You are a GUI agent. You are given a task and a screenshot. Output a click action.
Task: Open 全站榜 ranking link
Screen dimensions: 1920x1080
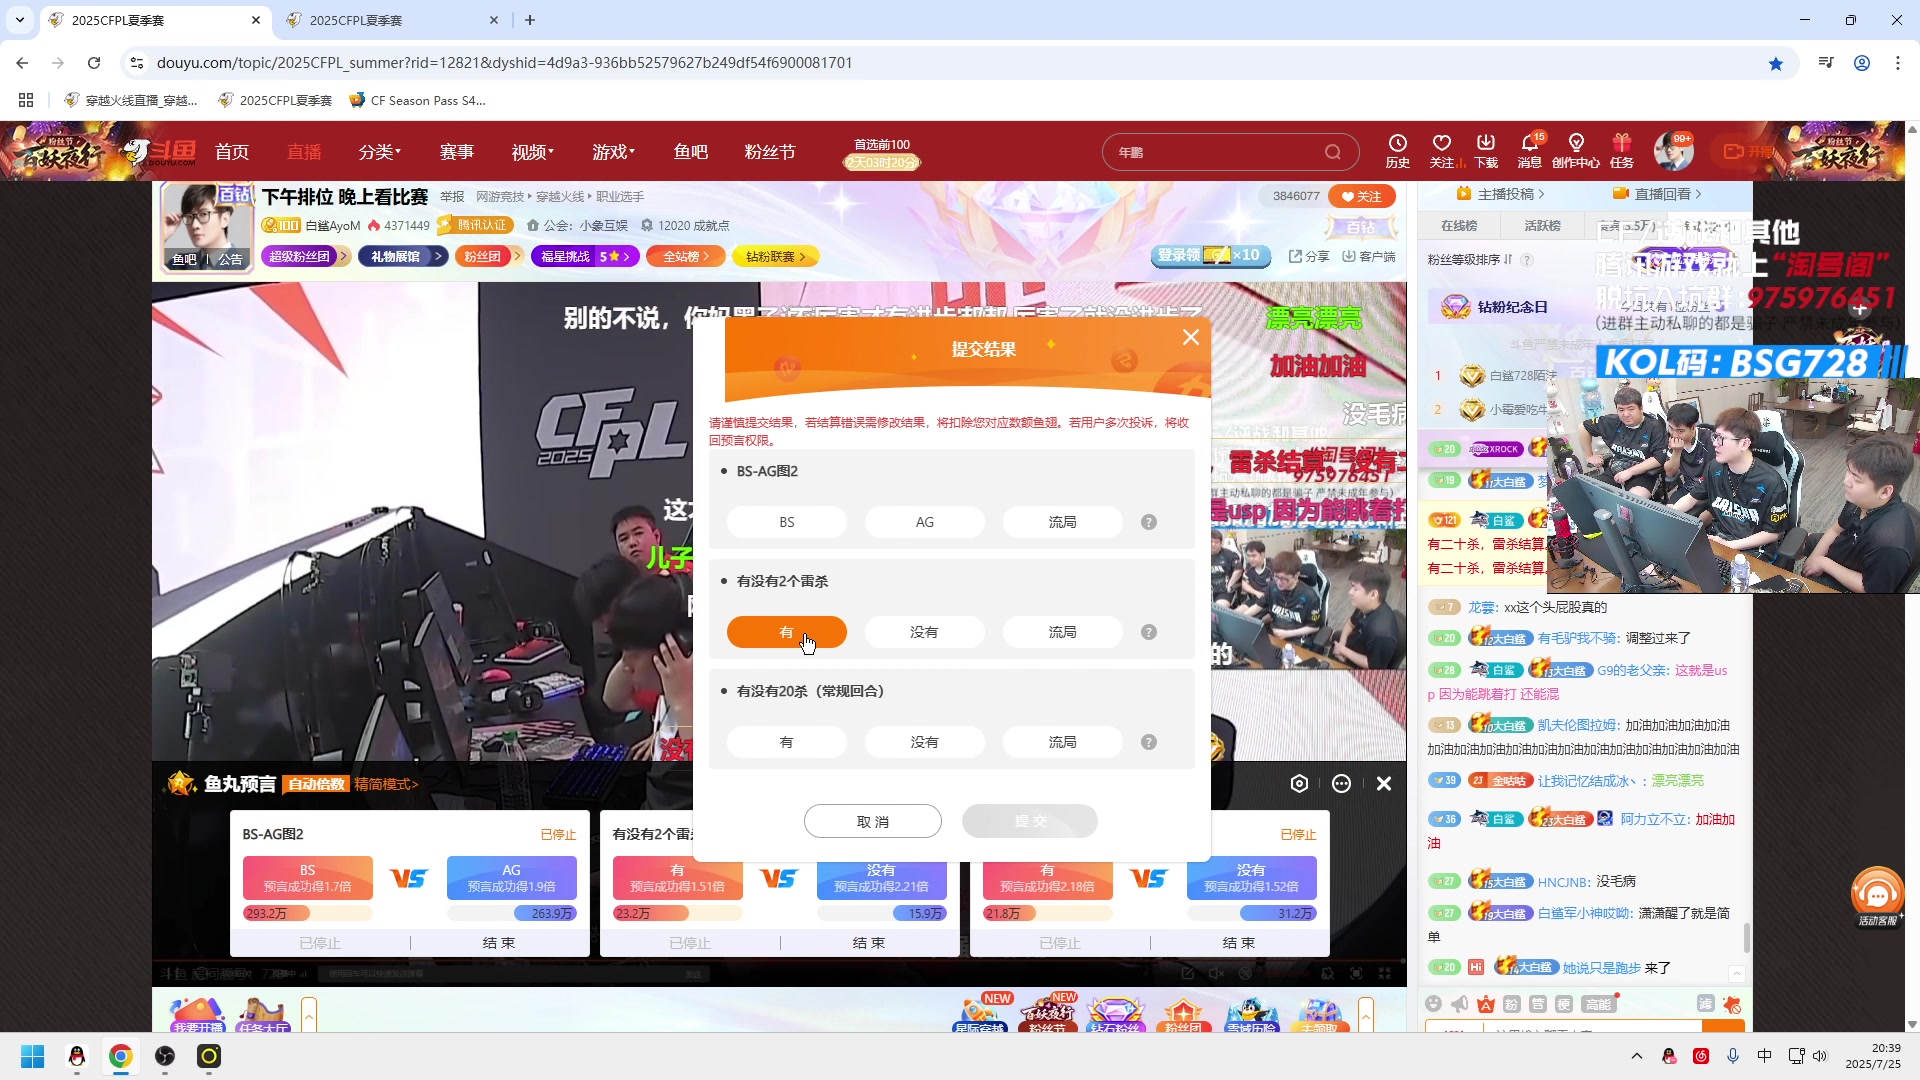click(x=686, y=256)
